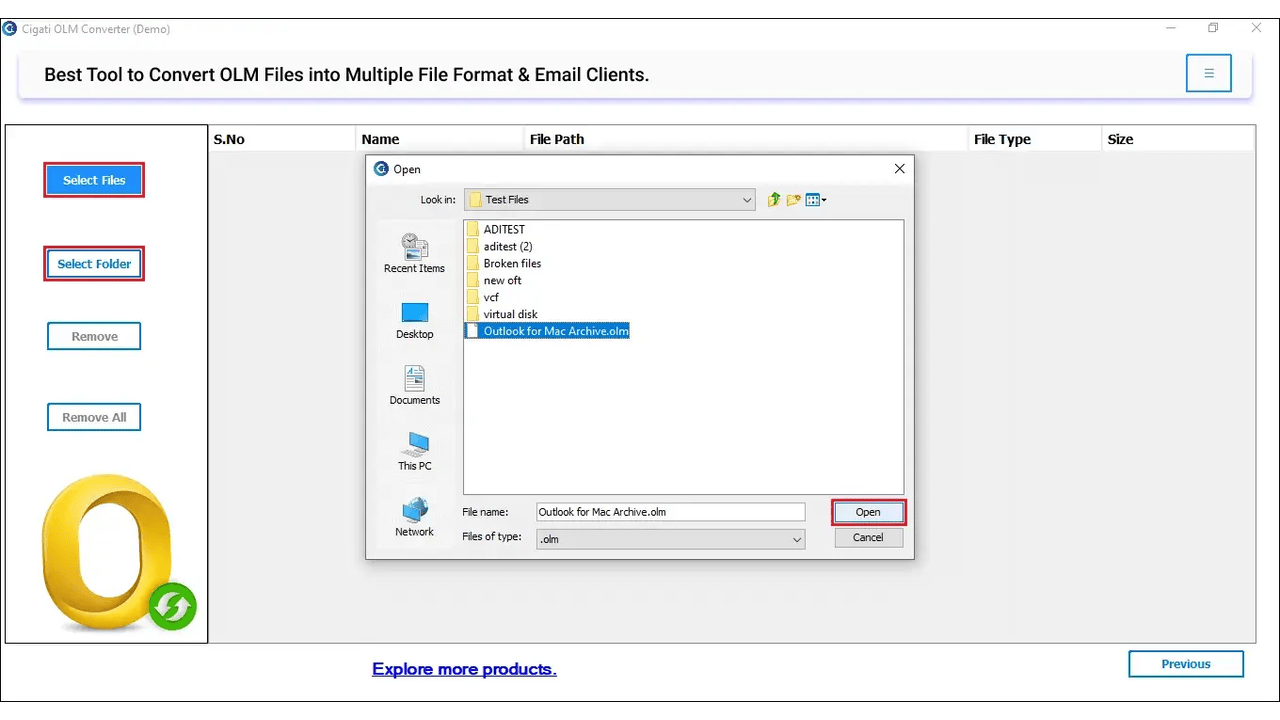Click the Cancel button in dialog

[868, 537]
